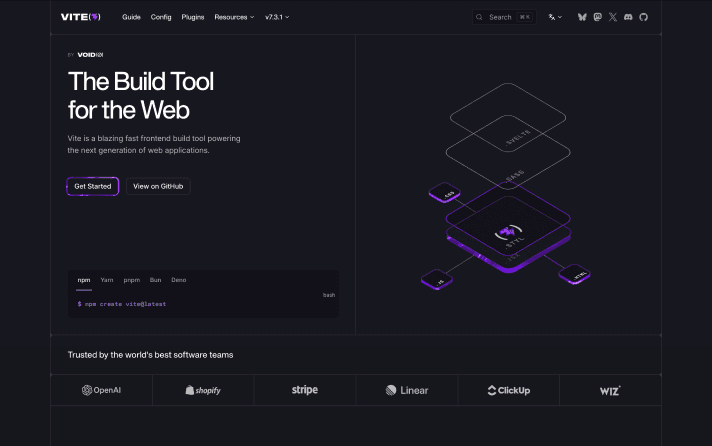Switch to the pnpm tab
Viewport: 712px width, 446px height.
(132, 280)
